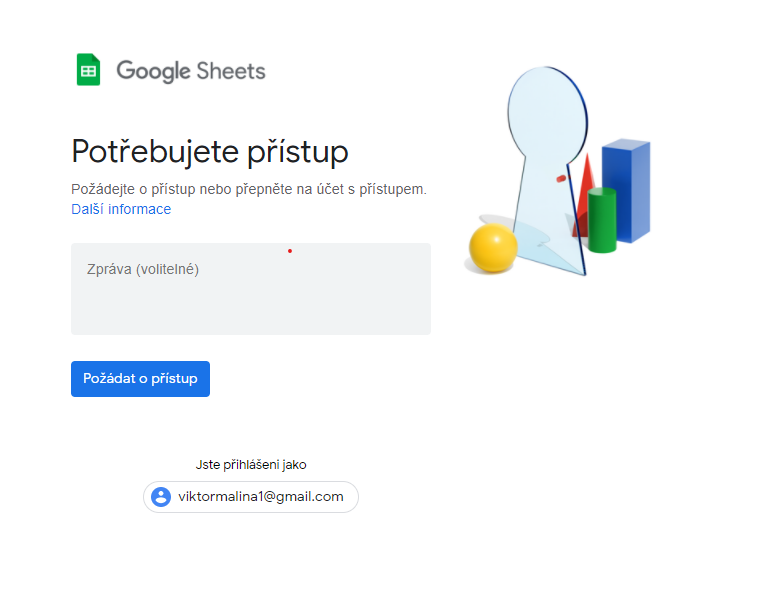
Task: Click the "Potřebujete přístup" heading
Action: point(210,152)
